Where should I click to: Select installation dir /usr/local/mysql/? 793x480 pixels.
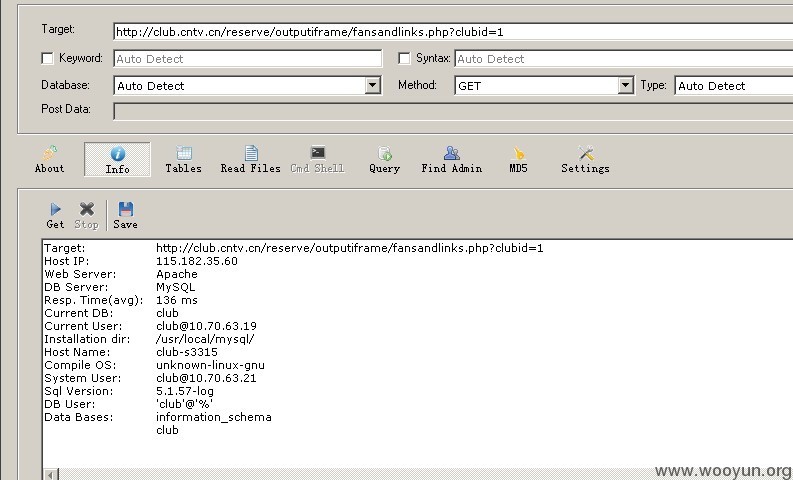[x=205, y=339]
